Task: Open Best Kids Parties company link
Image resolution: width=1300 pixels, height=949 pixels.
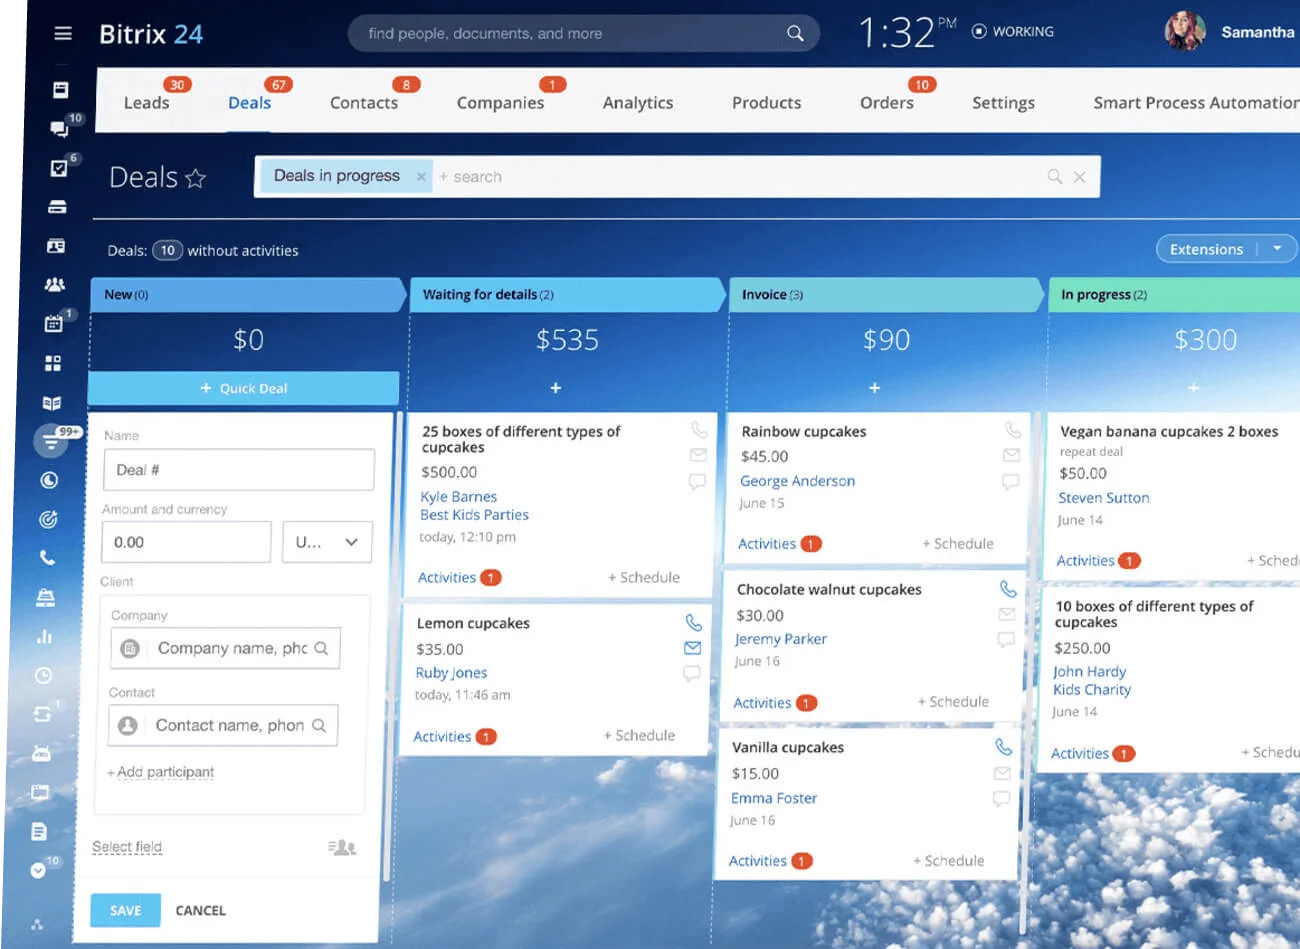Action: coord(474,515)
